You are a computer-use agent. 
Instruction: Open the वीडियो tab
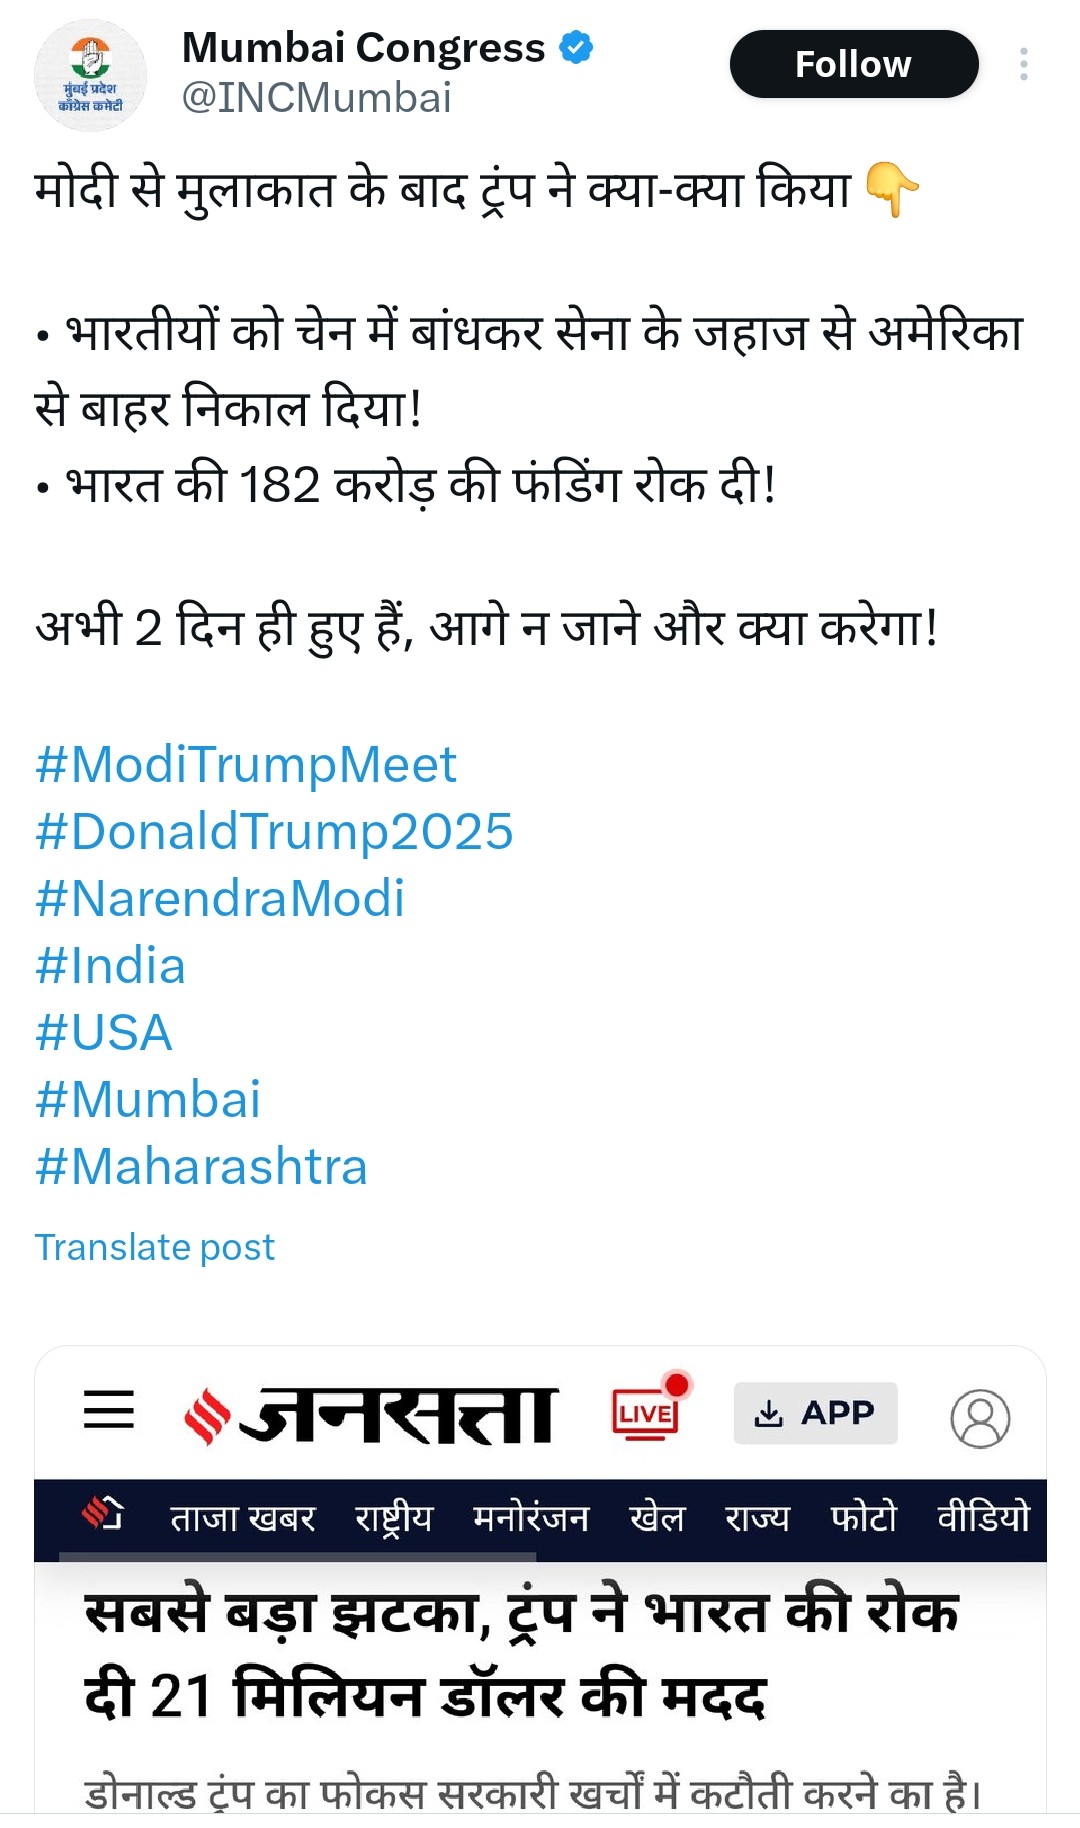tap(983, 1518)
